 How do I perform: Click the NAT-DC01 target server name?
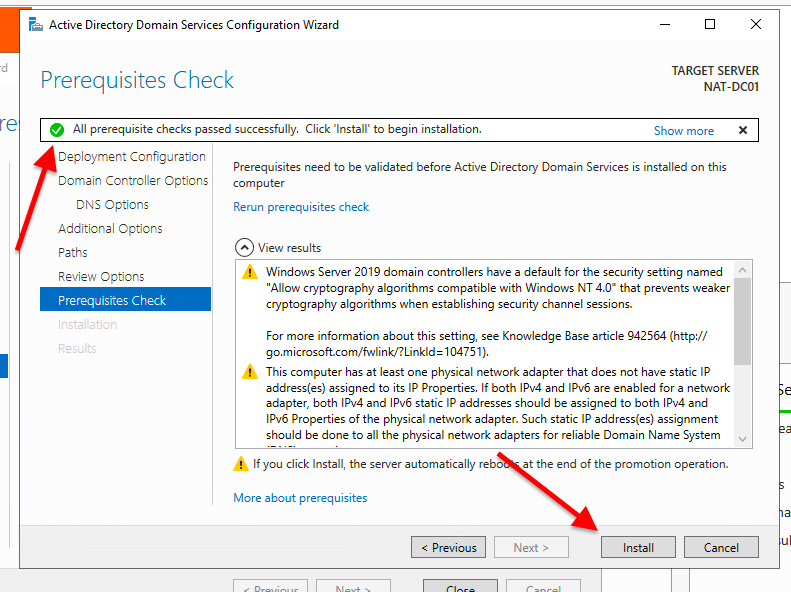[731, 87]
